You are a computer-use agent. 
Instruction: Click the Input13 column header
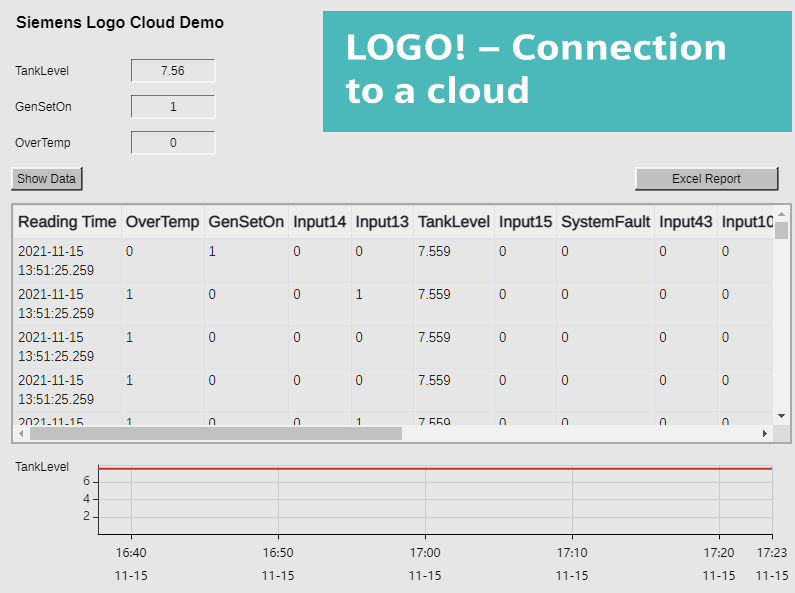382,222
